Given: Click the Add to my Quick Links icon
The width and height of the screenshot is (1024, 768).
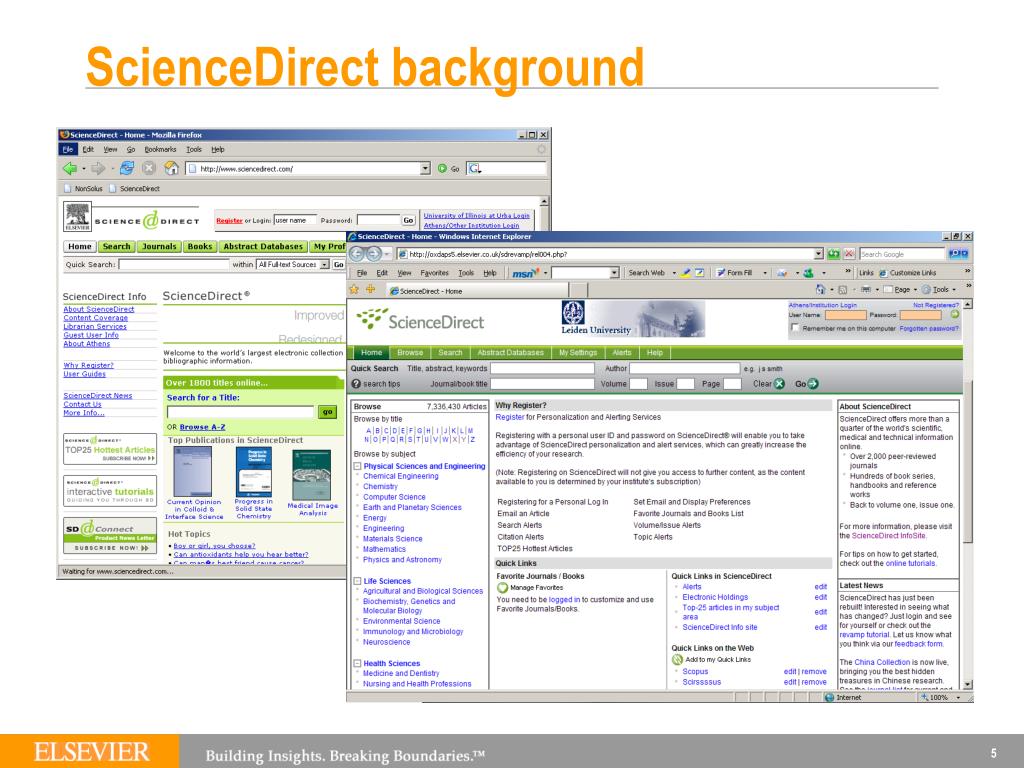Looking at the screenshot, I should click(x=678, y=660).
